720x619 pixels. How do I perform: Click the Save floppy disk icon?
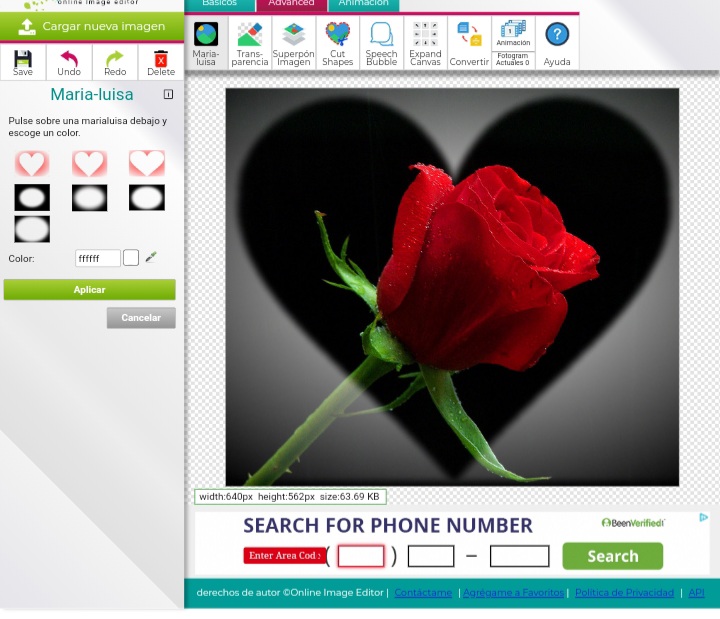click(x=22, y=61)
